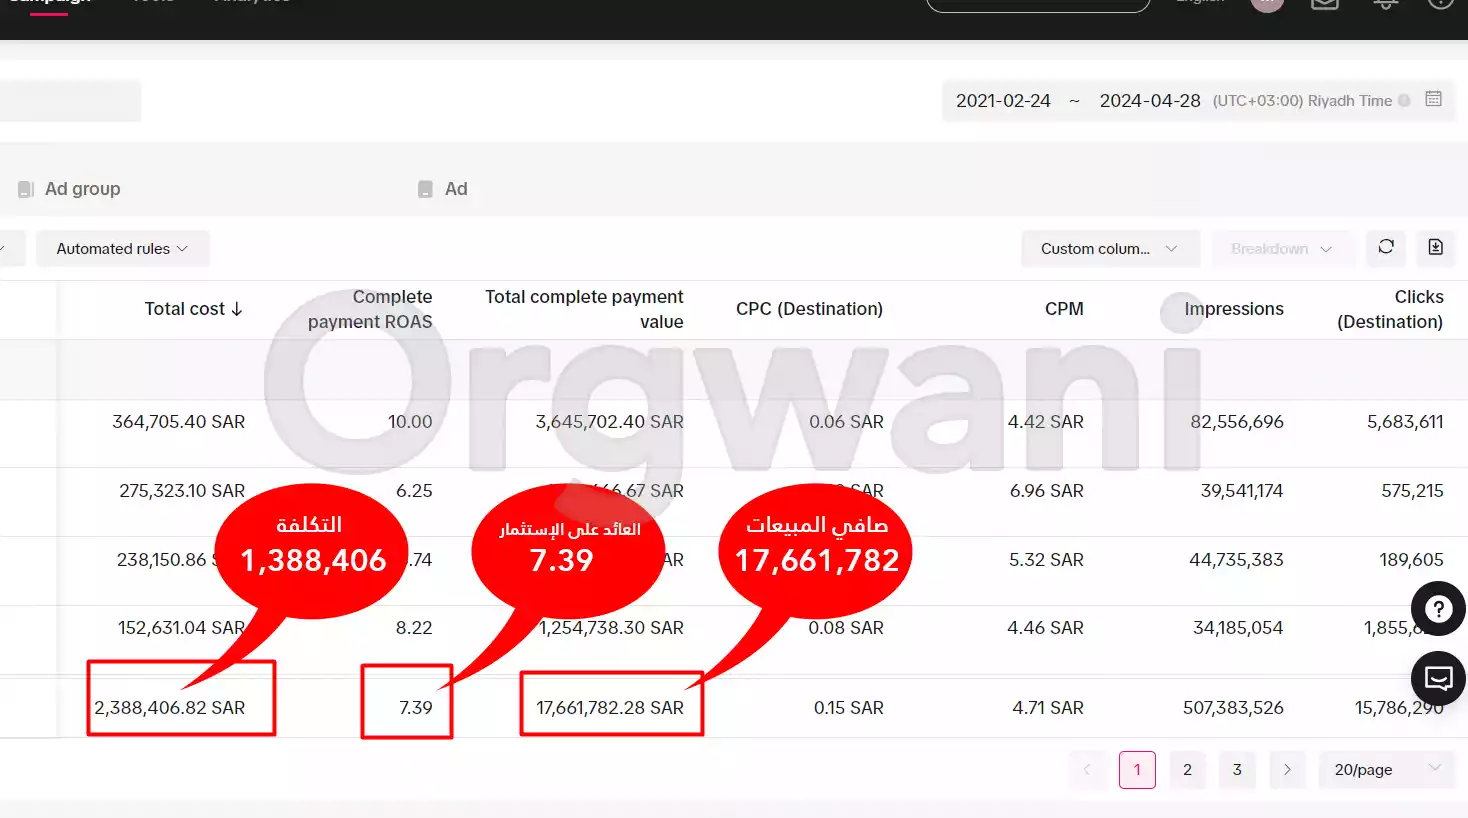This screenshot has width=1468, height=818.
Task: Click Impressions column header
Action: coord(1234,309)
